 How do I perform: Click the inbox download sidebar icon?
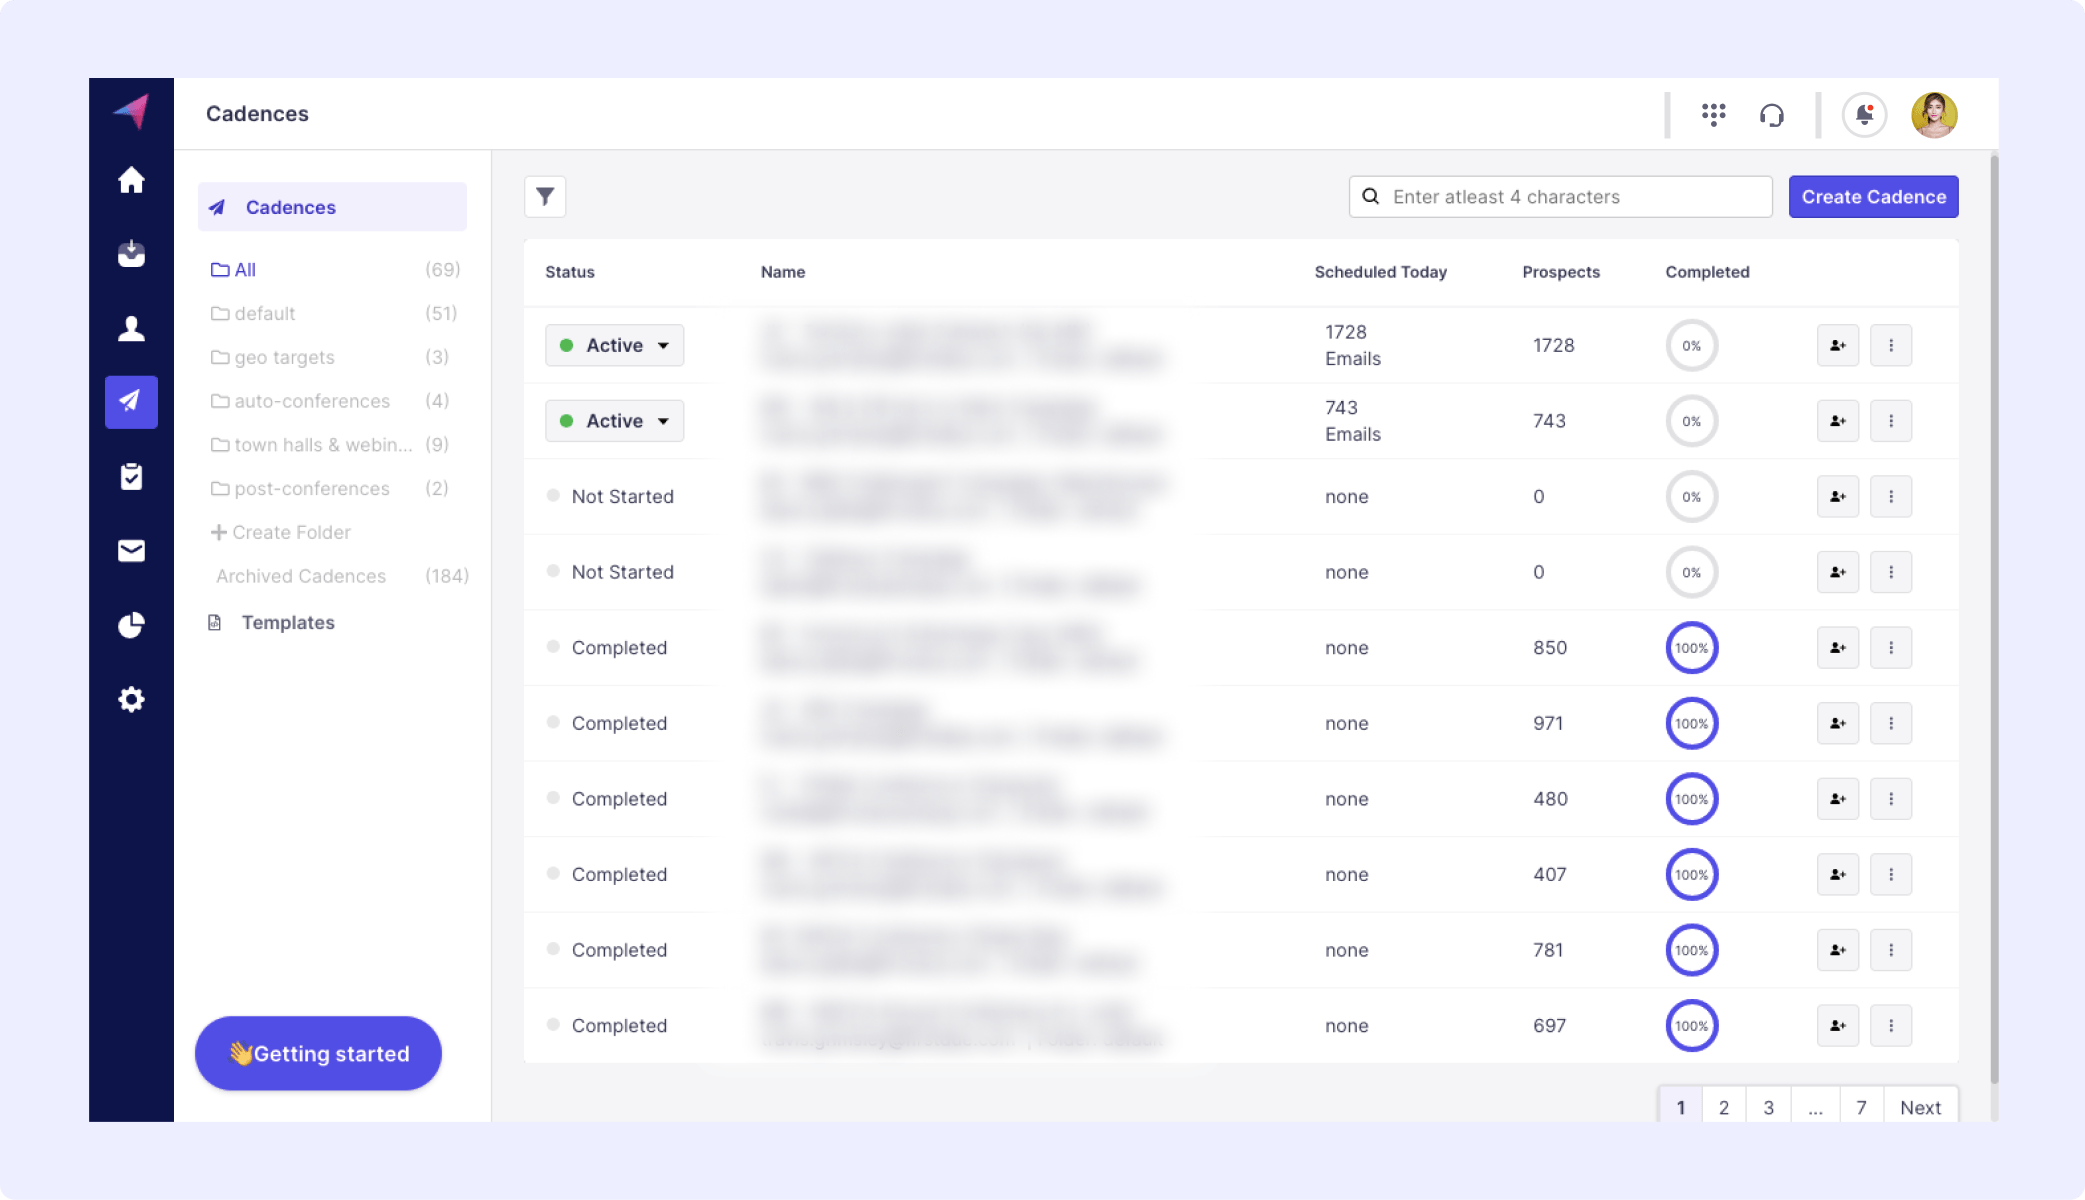click(x=131, y=254)
